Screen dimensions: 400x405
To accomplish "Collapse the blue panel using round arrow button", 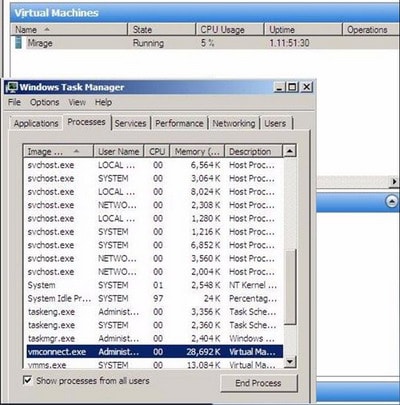I will 392,201.
